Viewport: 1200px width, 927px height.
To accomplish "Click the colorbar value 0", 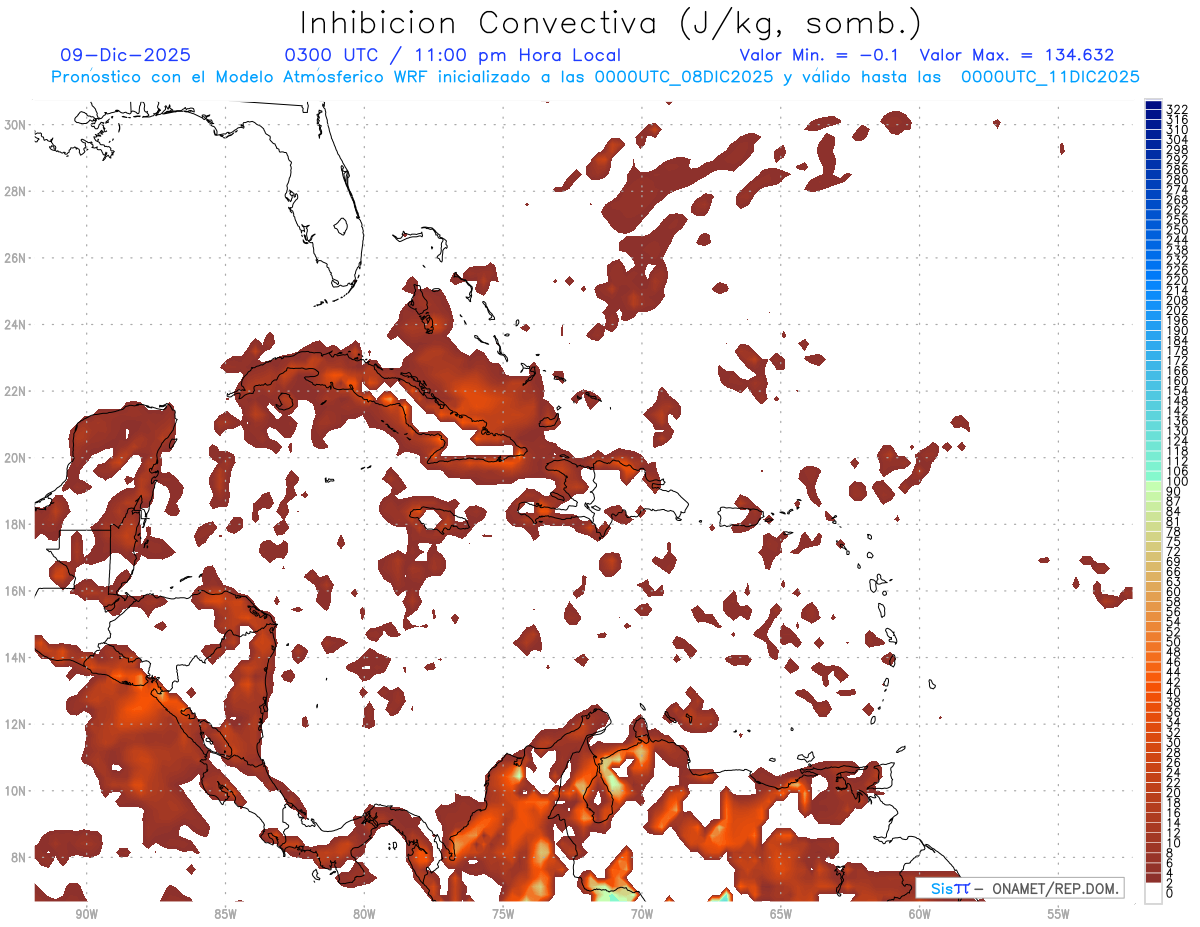I will point(1170,893).
